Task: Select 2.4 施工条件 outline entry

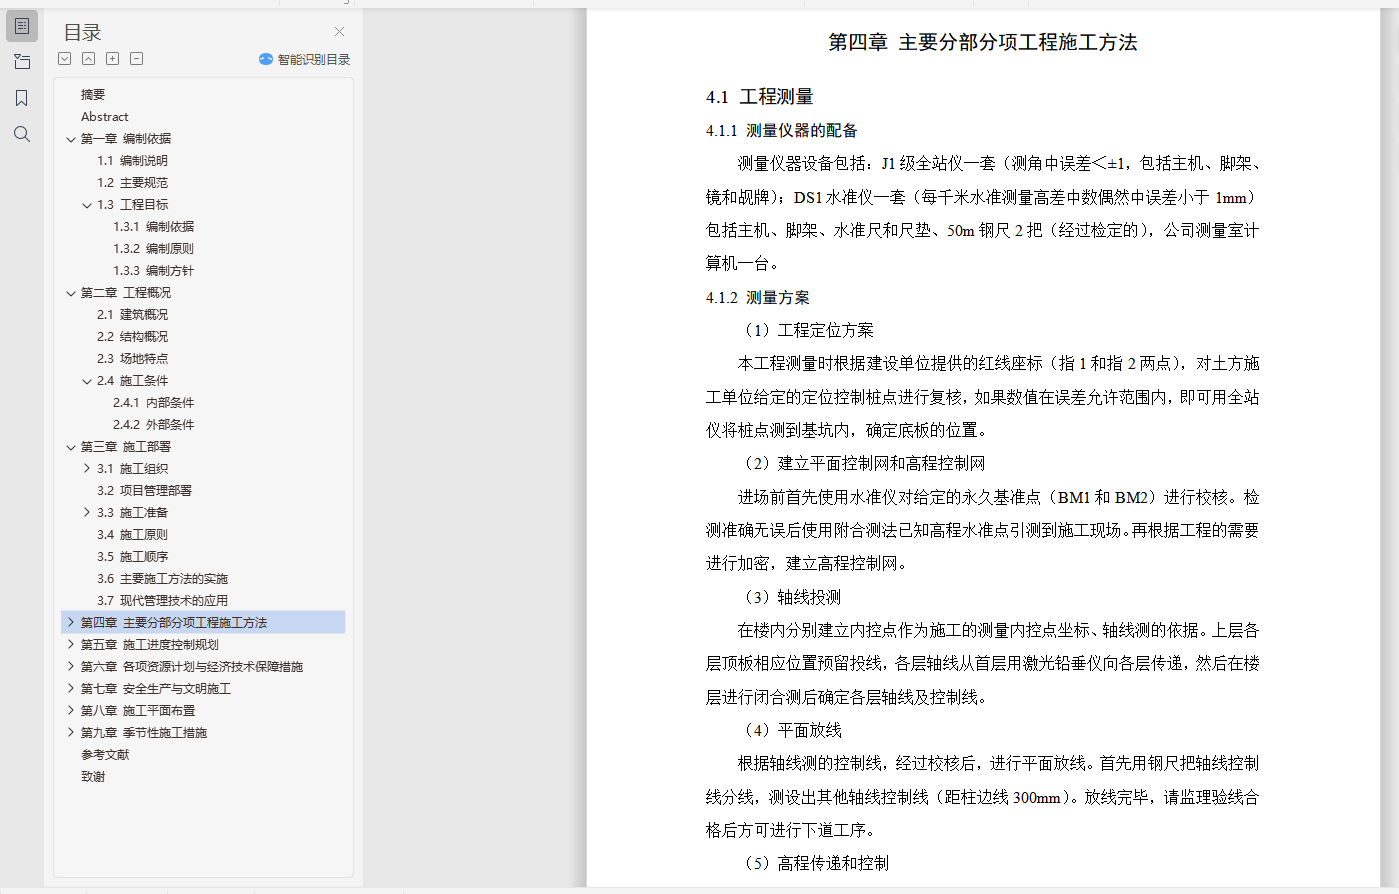Action: tap(133, 381)
